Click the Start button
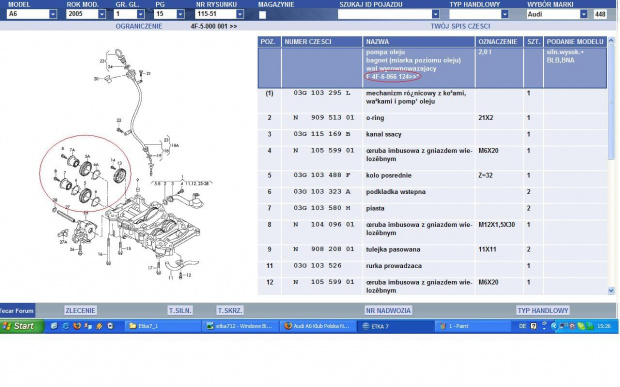Screen dimensions: 620x387 tap(21, 326)
